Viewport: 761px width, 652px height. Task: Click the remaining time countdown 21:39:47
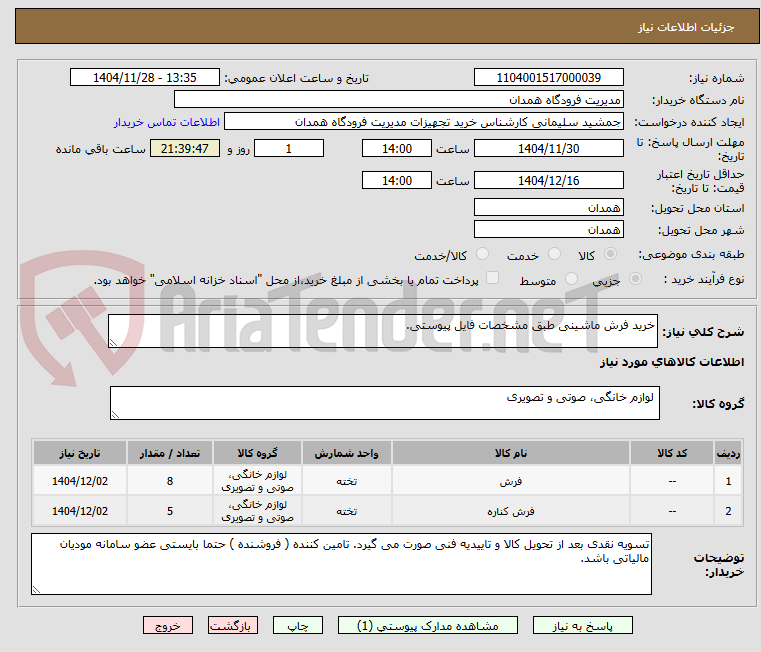tap(185, 149)
